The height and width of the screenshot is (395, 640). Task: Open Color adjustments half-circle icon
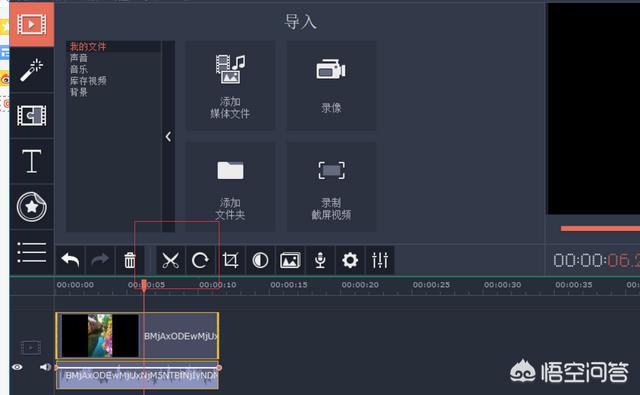point(260,260)
